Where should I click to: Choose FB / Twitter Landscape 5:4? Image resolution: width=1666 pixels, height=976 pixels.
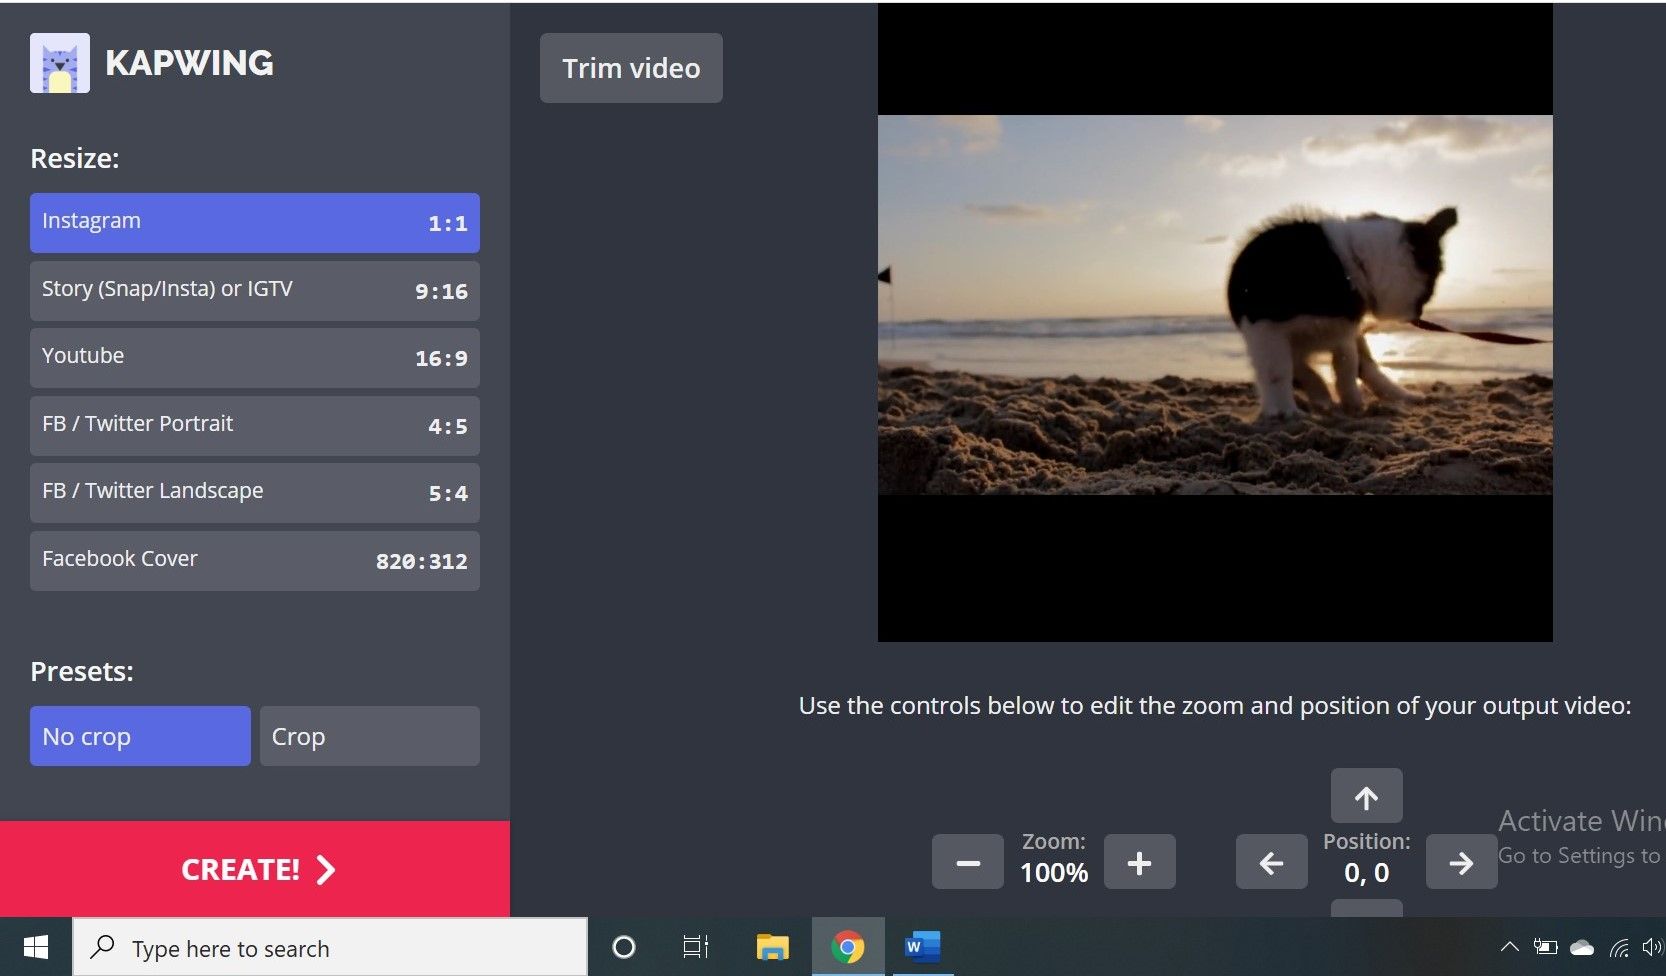254,492
